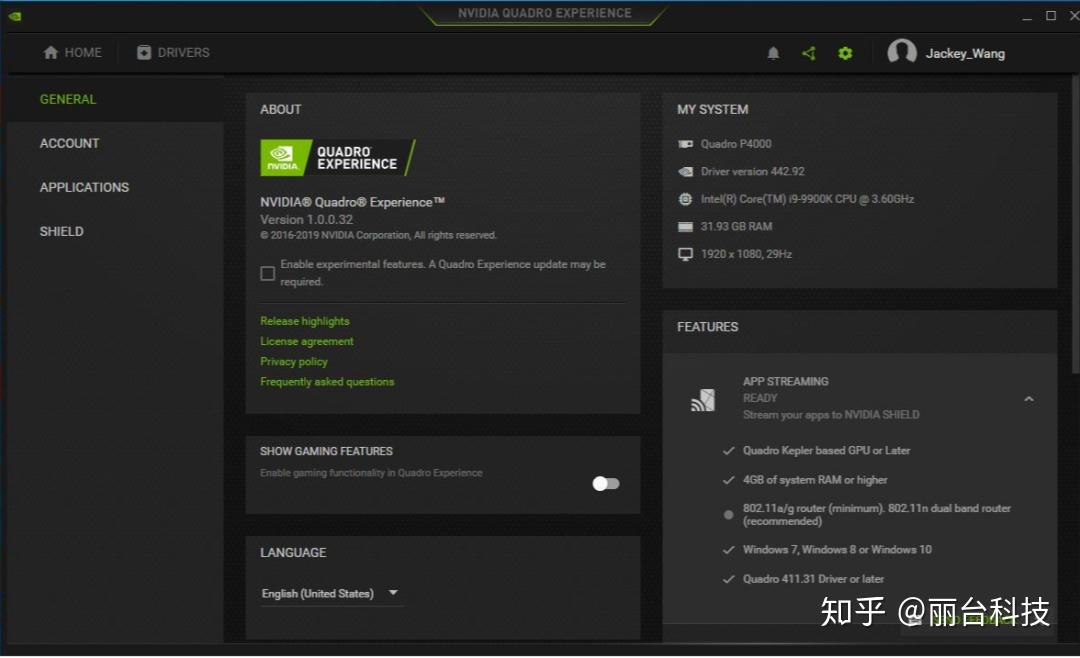Click the Quadro Kepler based GPU or Later text
Screen dimensions: 1080x658
point(827,451)
